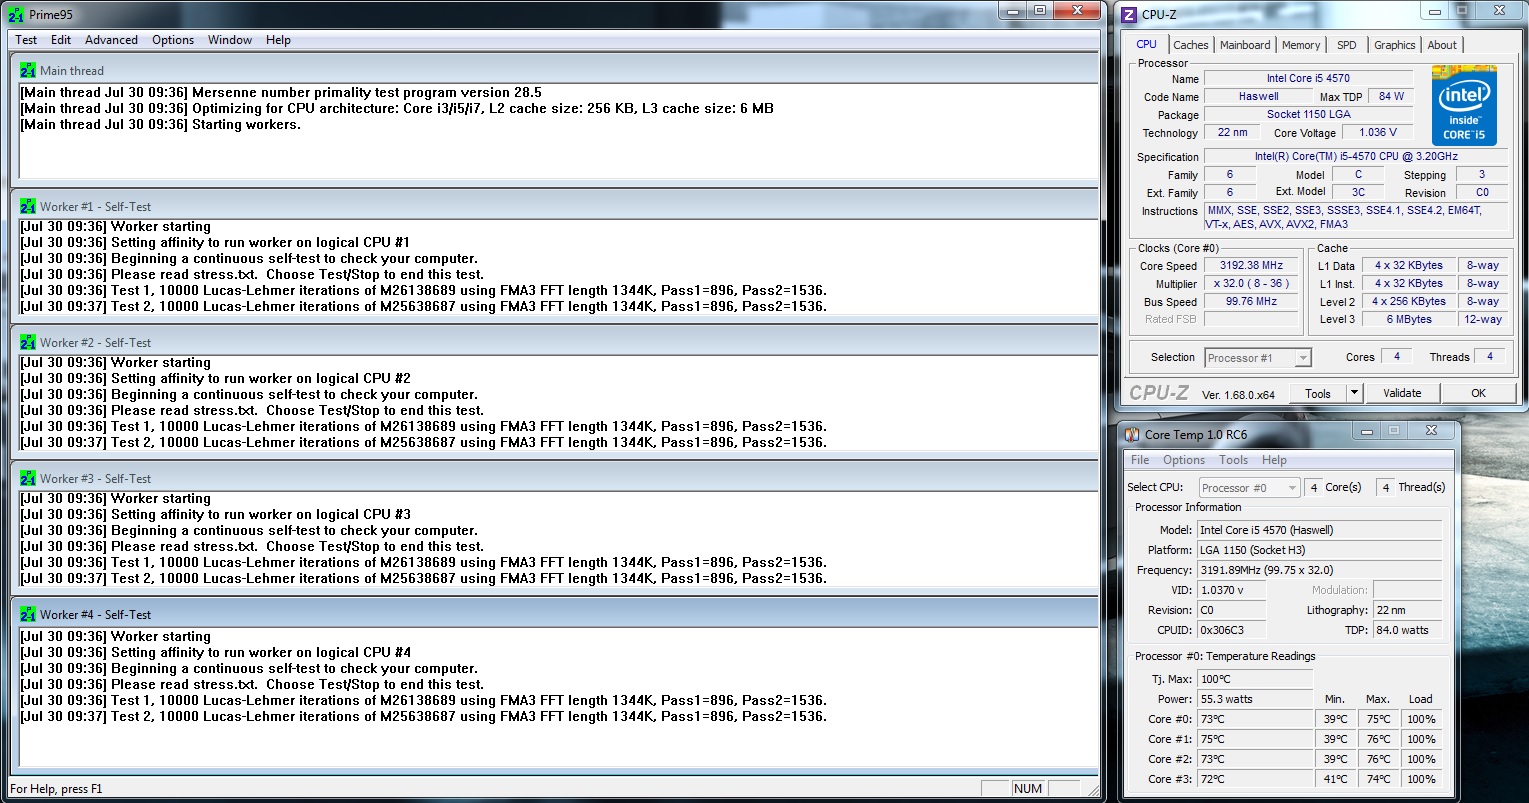Click the CPU-Z title bar icon

(x=1129, y=14)
